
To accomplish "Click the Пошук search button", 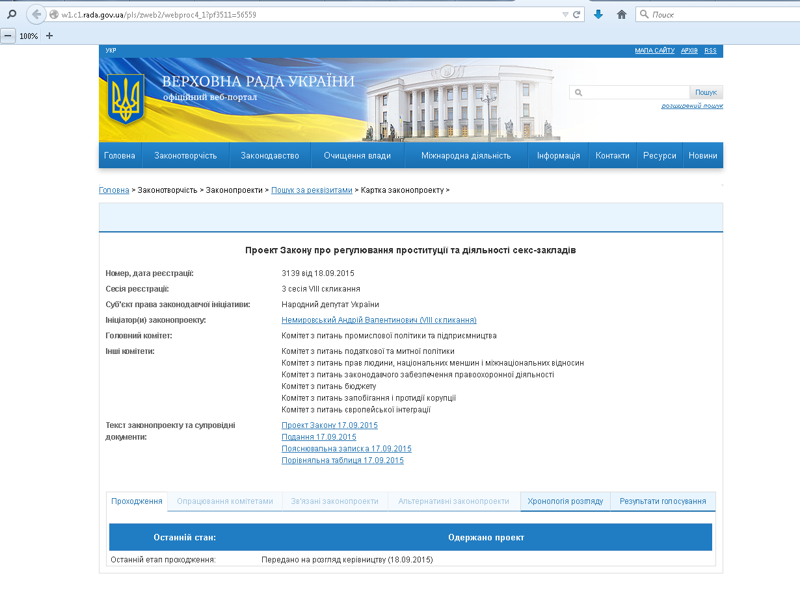I will point(707,91).
